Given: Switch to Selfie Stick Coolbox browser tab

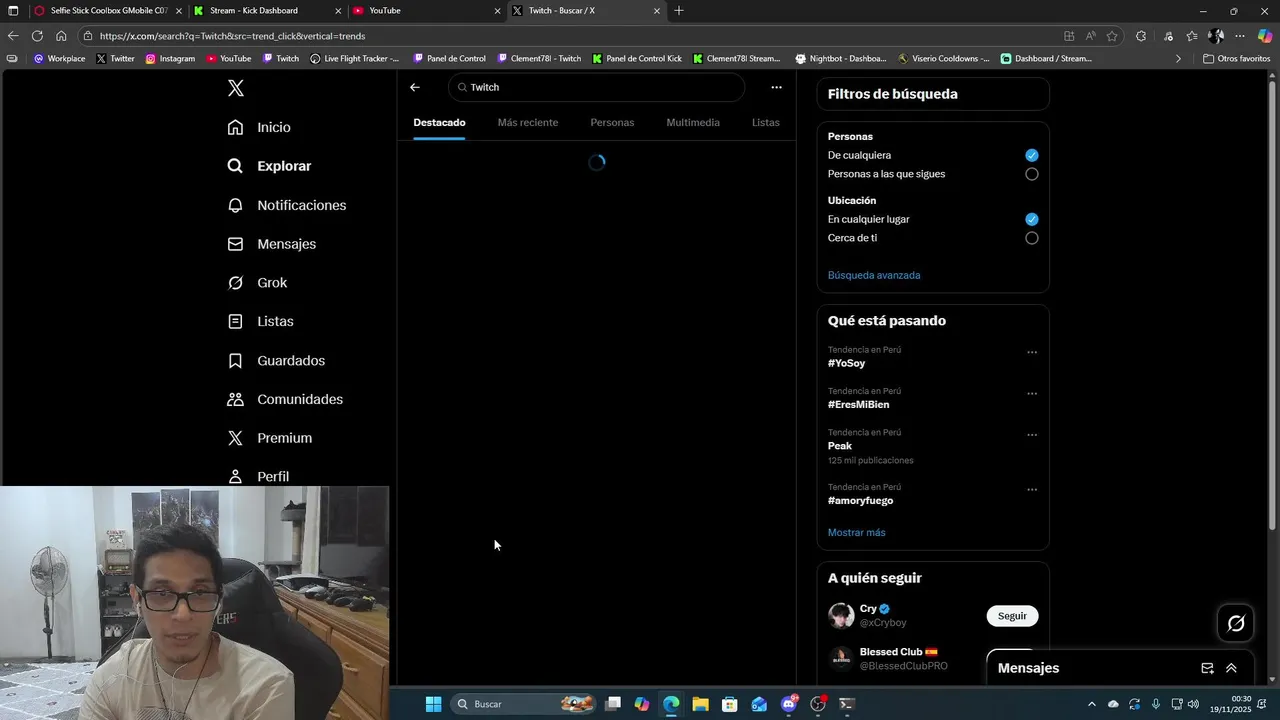Looking at the screenshot, I should [109, 11].
